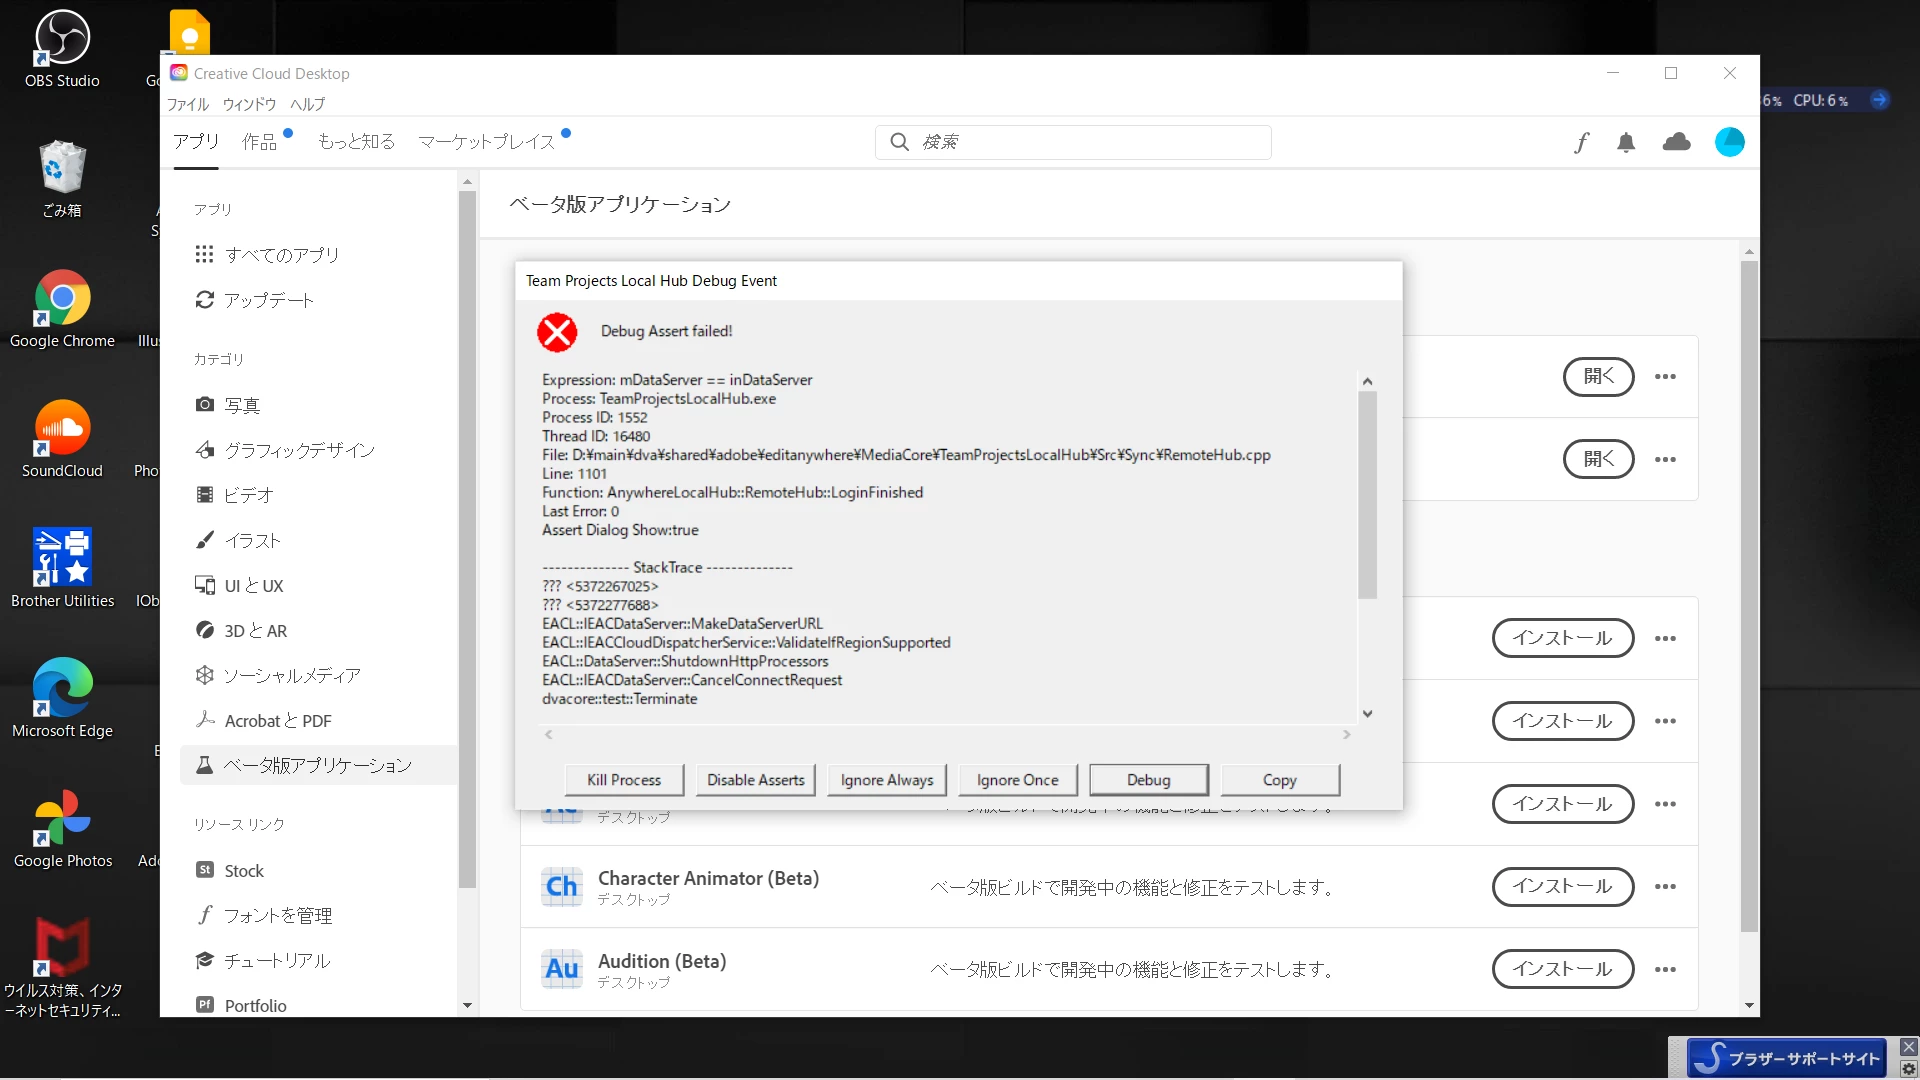Click the search input field
The width and height of the screenshot is (1920, 1080).
[x=1073, y=142]
